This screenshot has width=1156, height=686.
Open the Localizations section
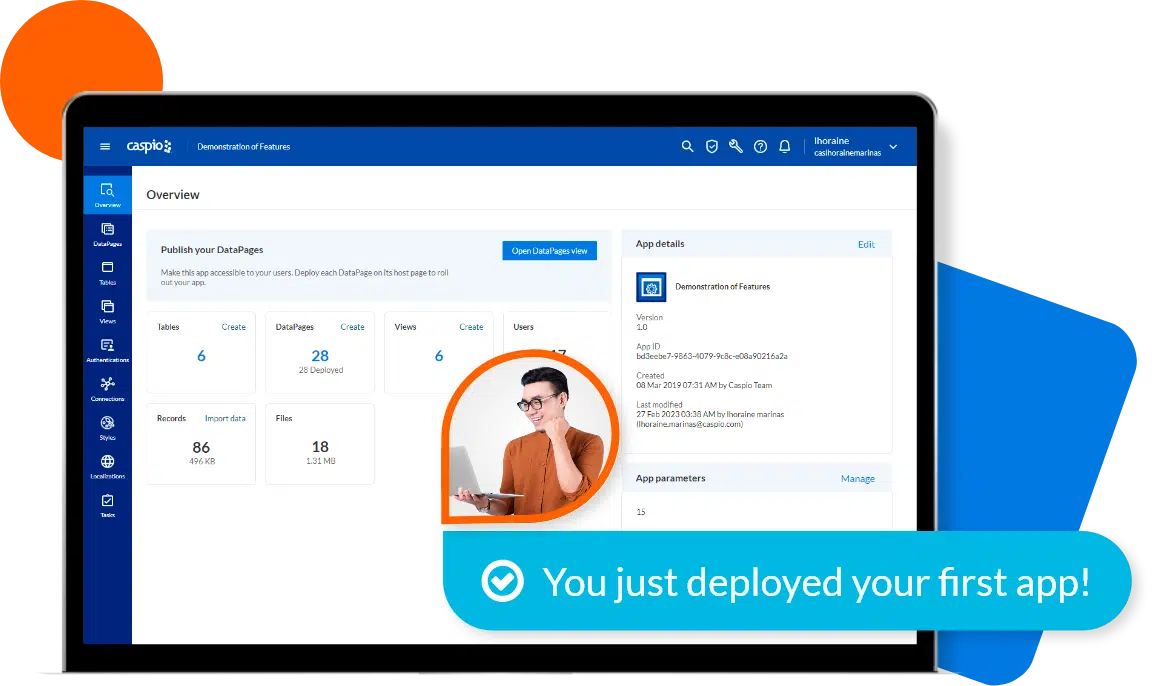(107, 462)
